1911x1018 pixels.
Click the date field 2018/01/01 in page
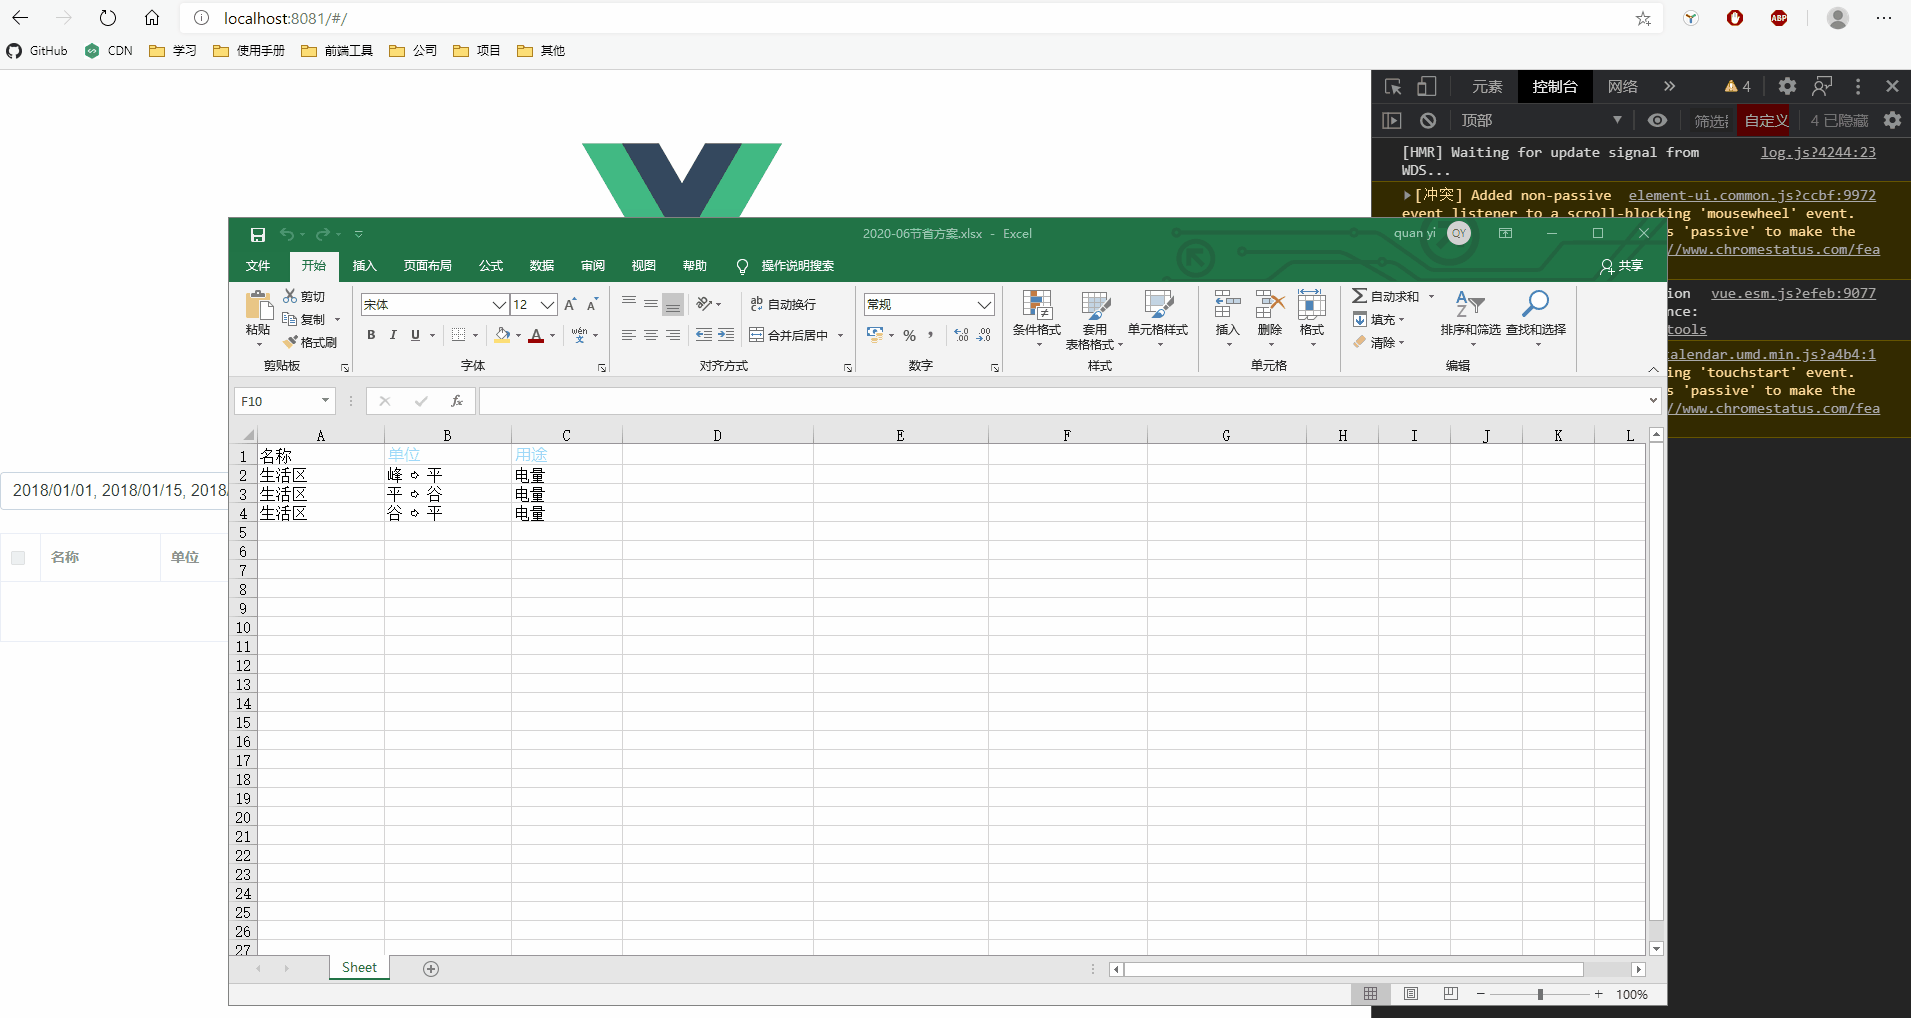115,490
